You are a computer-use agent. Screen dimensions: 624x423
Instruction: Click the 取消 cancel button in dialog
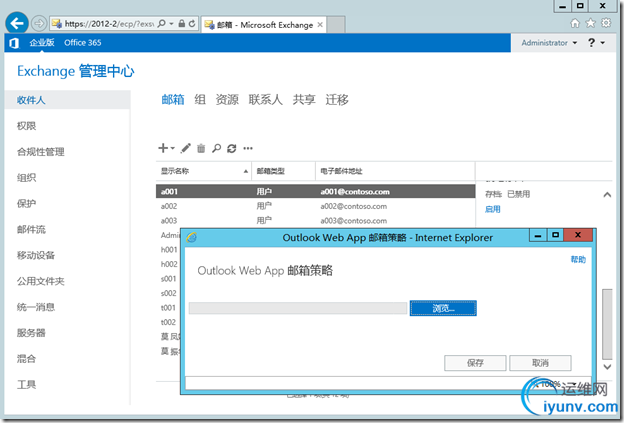pyautogui.click(x=540, y=363)
